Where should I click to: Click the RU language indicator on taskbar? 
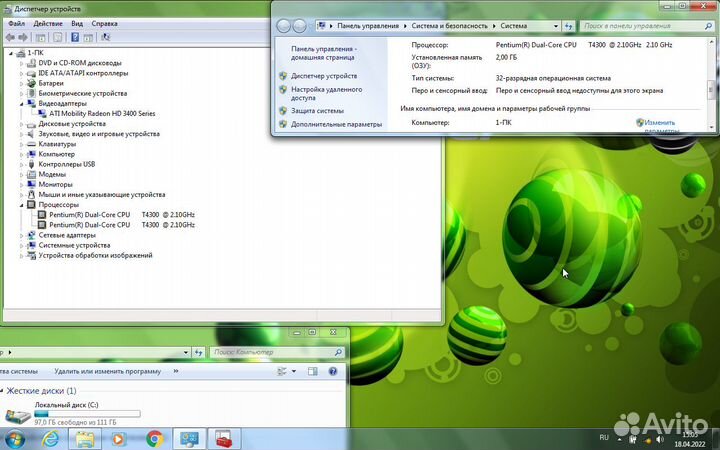tap(604, 438)
